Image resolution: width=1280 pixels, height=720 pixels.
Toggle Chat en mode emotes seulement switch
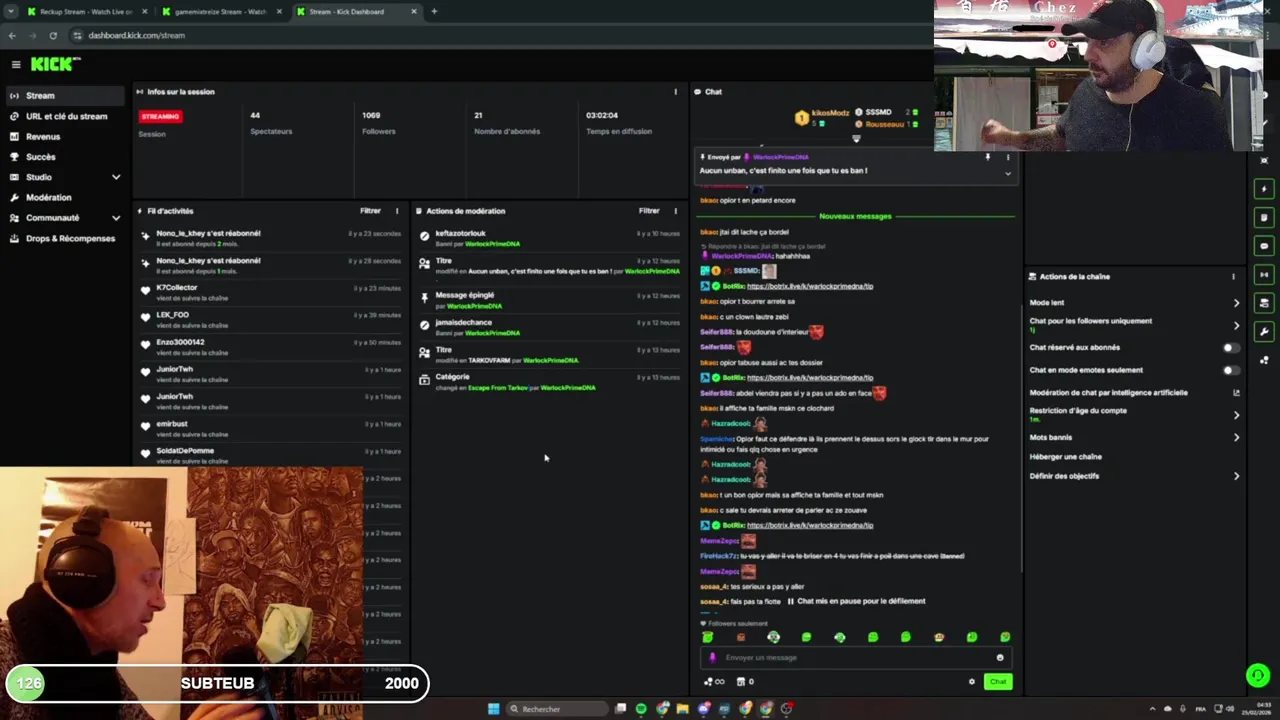(1231, 370)
